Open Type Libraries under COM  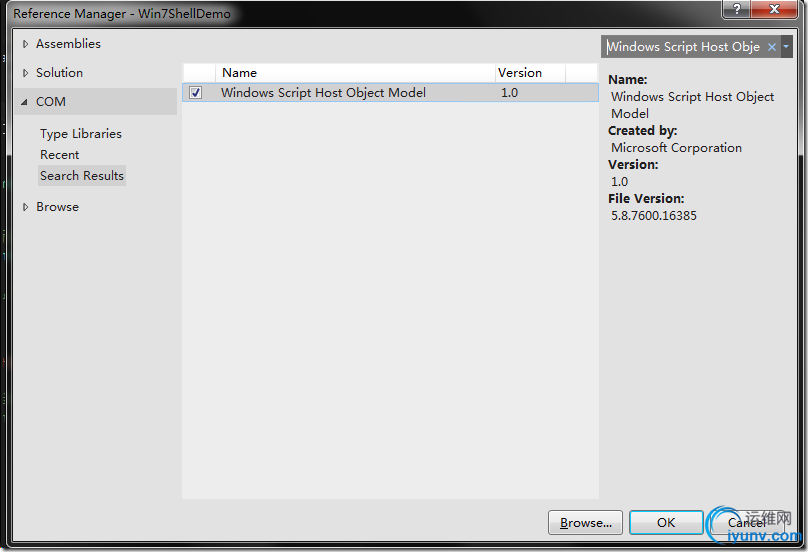(81, 133)
